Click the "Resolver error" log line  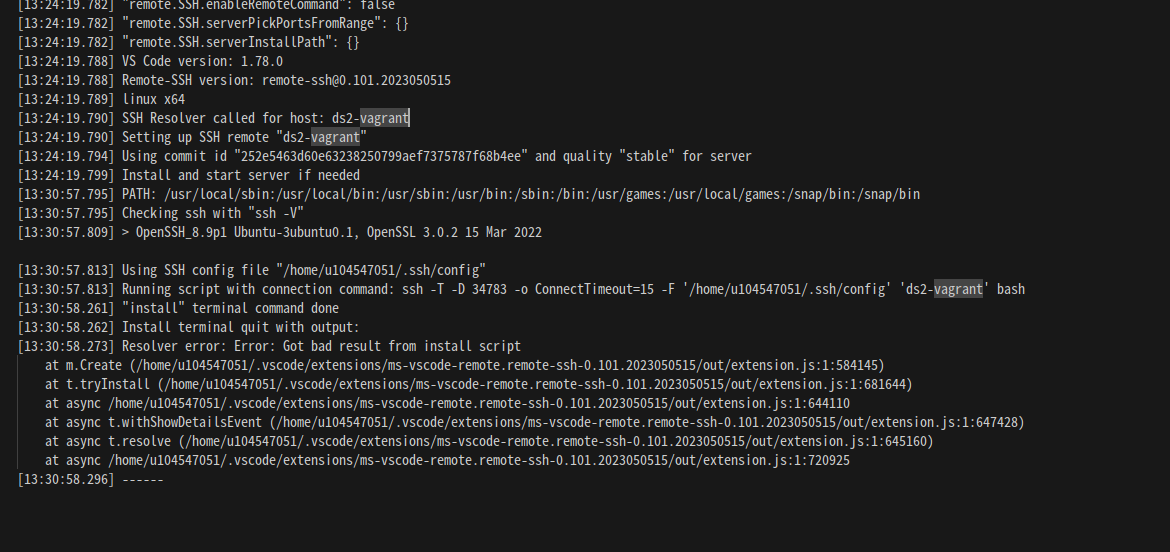coord(269,346)
